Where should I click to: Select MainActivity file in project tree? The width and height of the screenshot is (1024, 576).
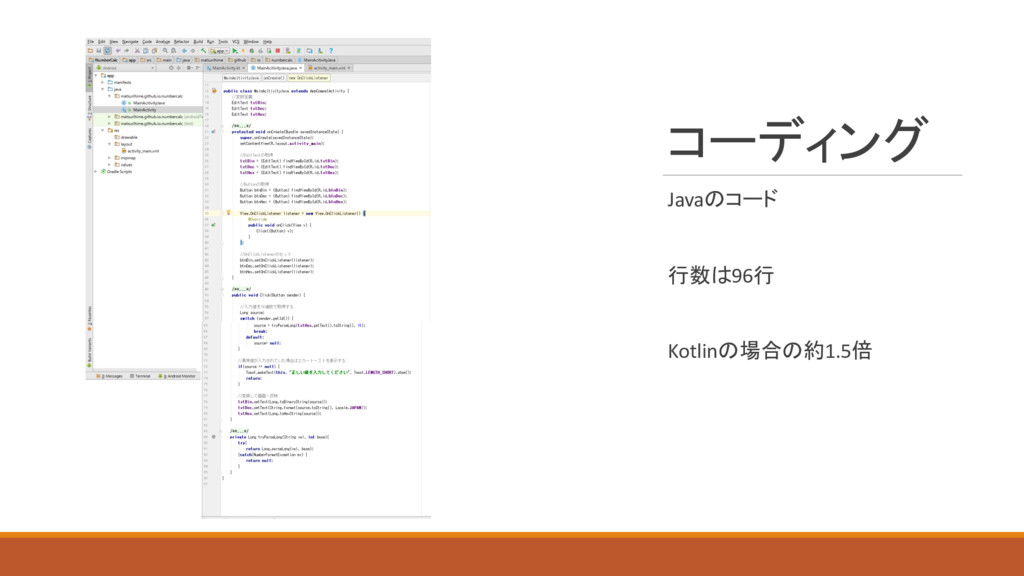(x=144, y=110)
